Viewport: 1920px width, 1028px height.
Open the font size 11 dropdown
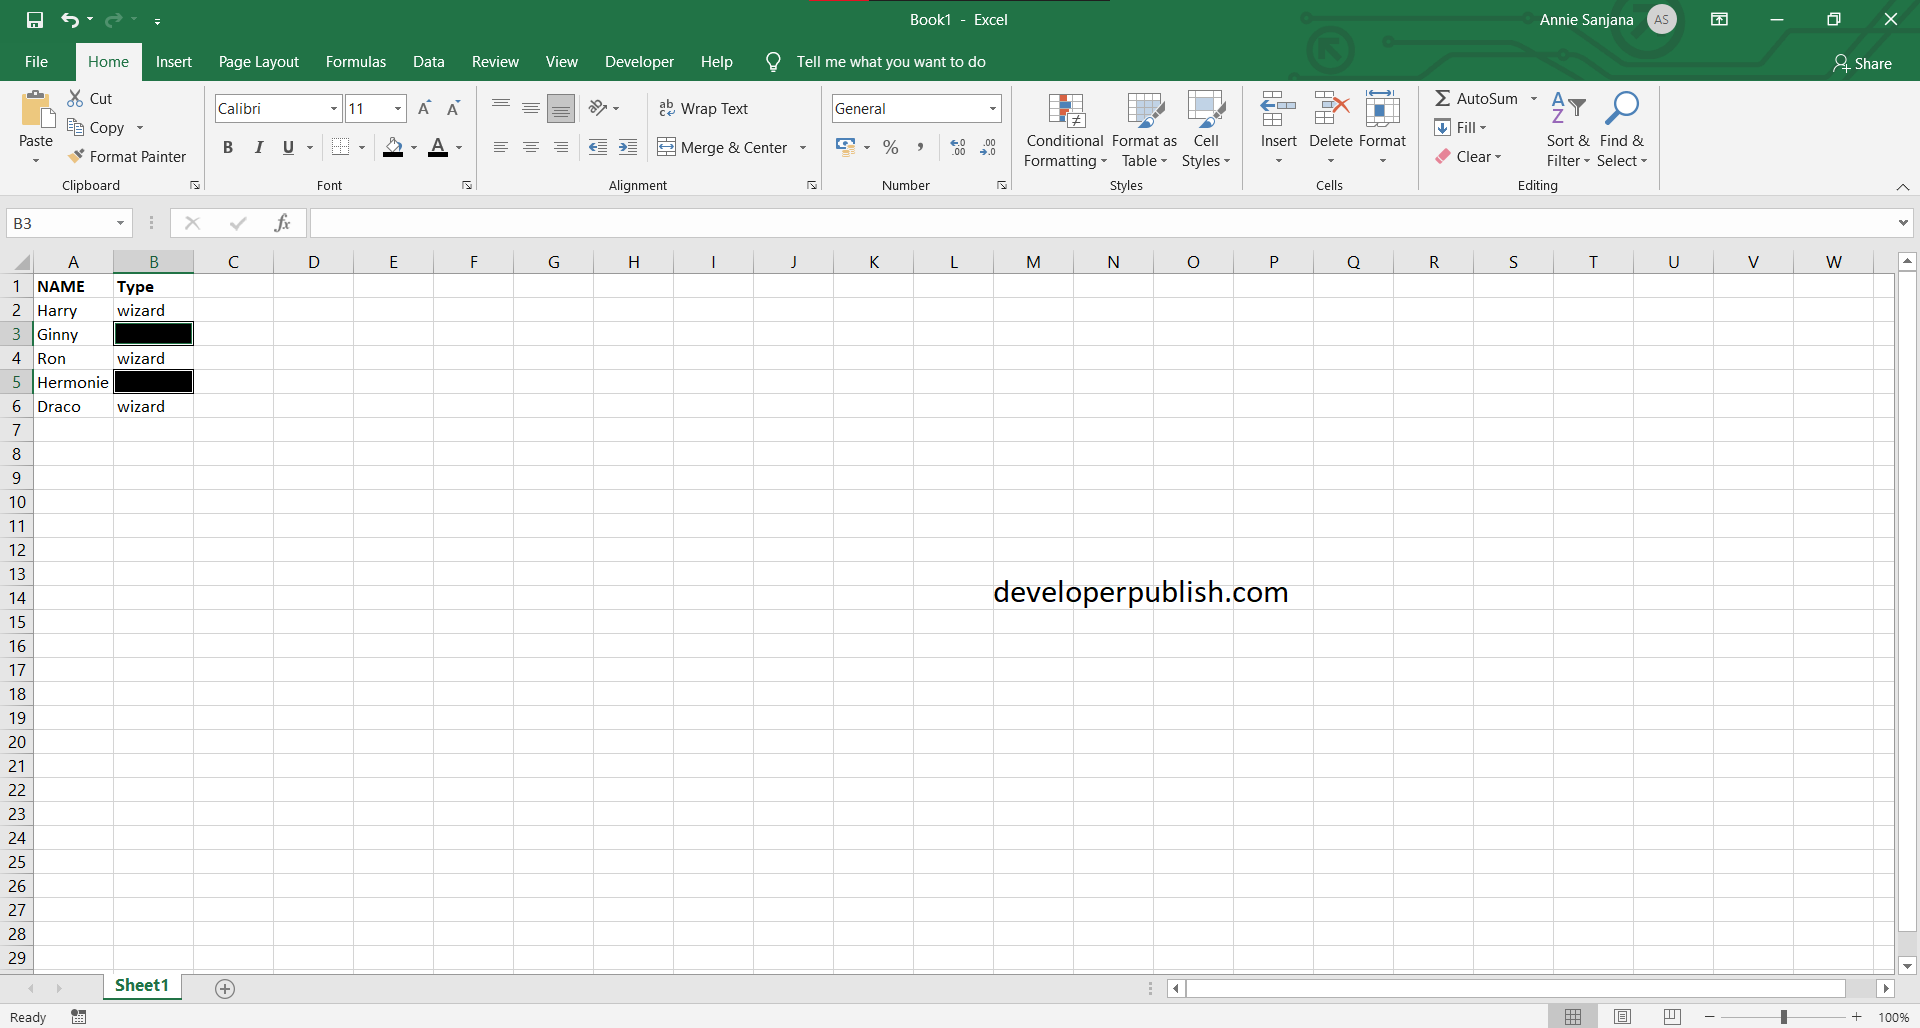(398, 108)
